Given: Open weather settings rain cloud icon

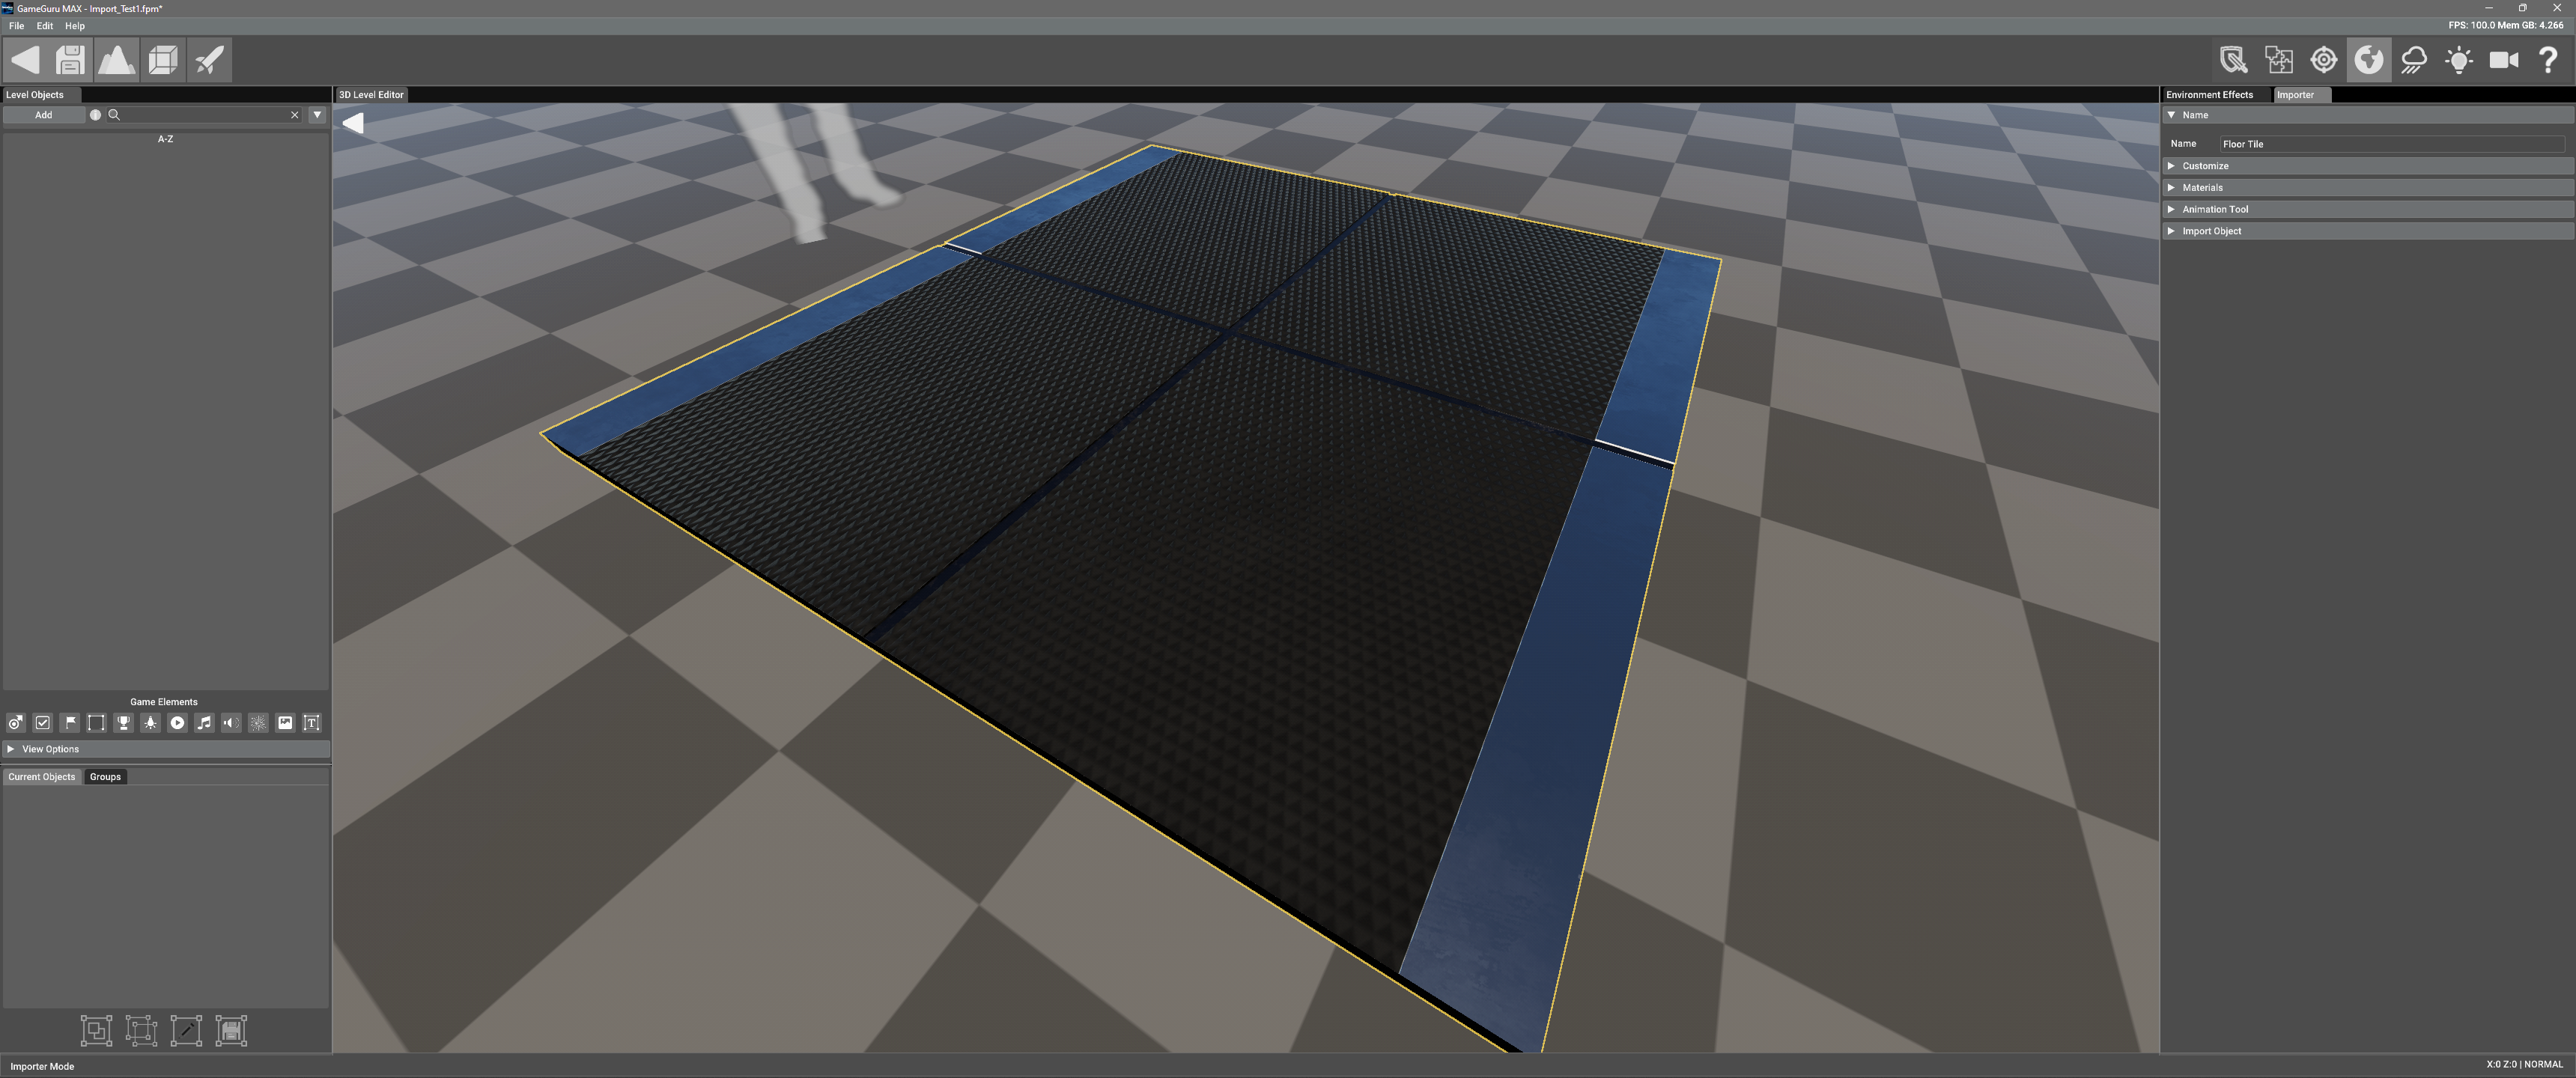Looking at the screenshot, I should [2413, 60].
